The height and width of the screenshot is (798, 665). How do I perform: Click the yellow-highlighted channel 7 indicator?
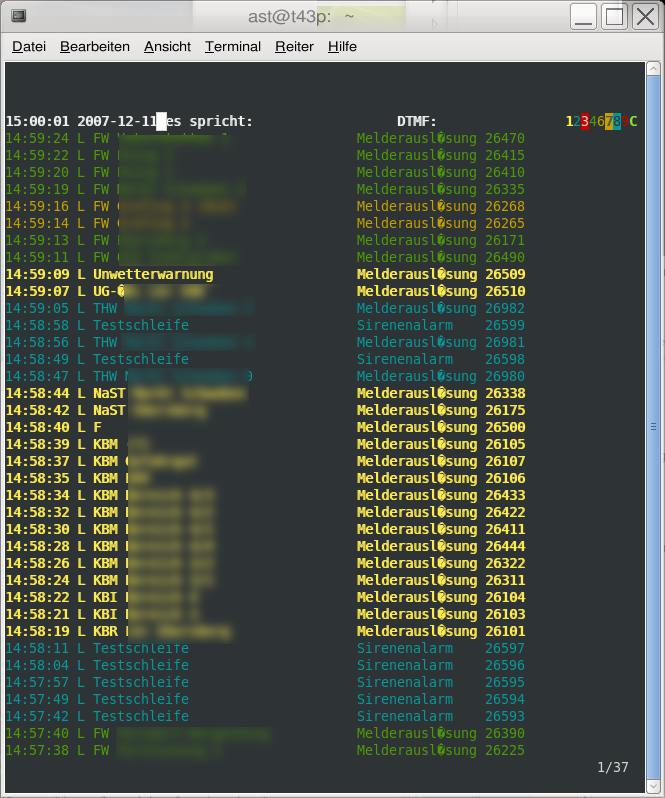pos(609,121)
